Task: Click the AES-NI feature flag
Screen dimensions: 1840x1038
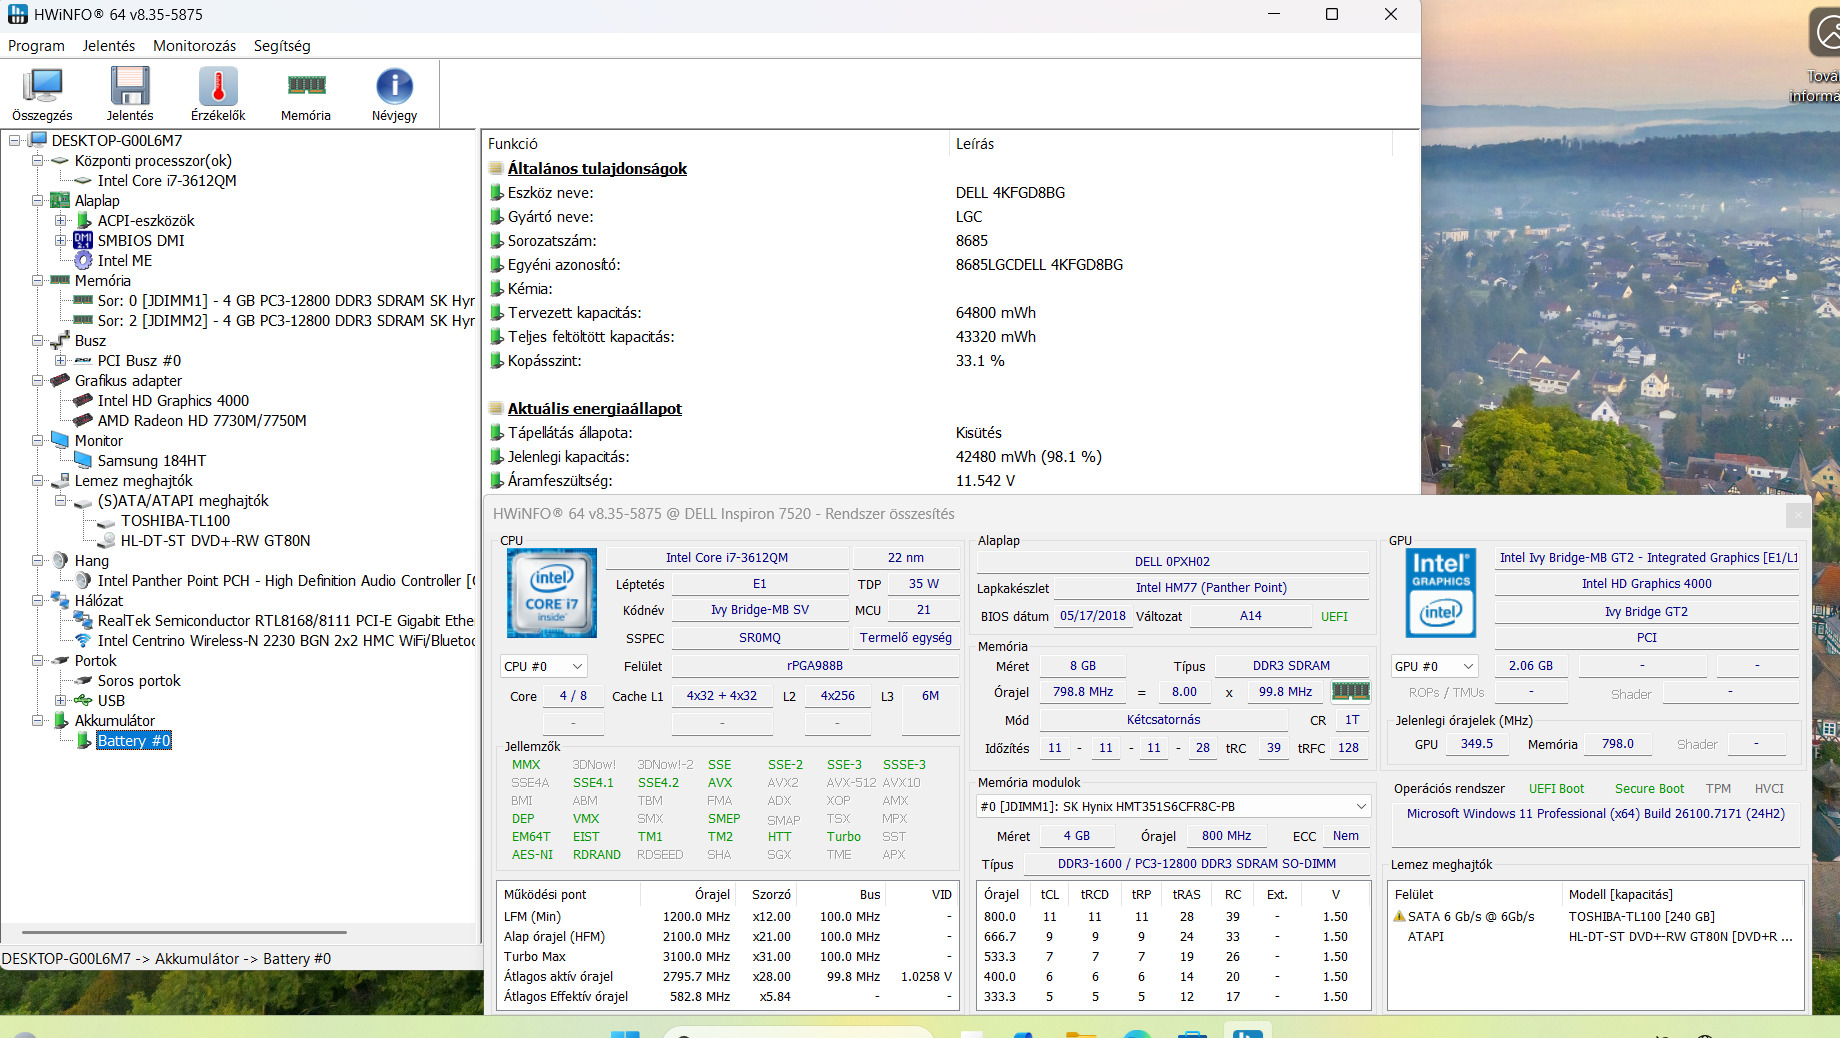Action: pos(532,855)
